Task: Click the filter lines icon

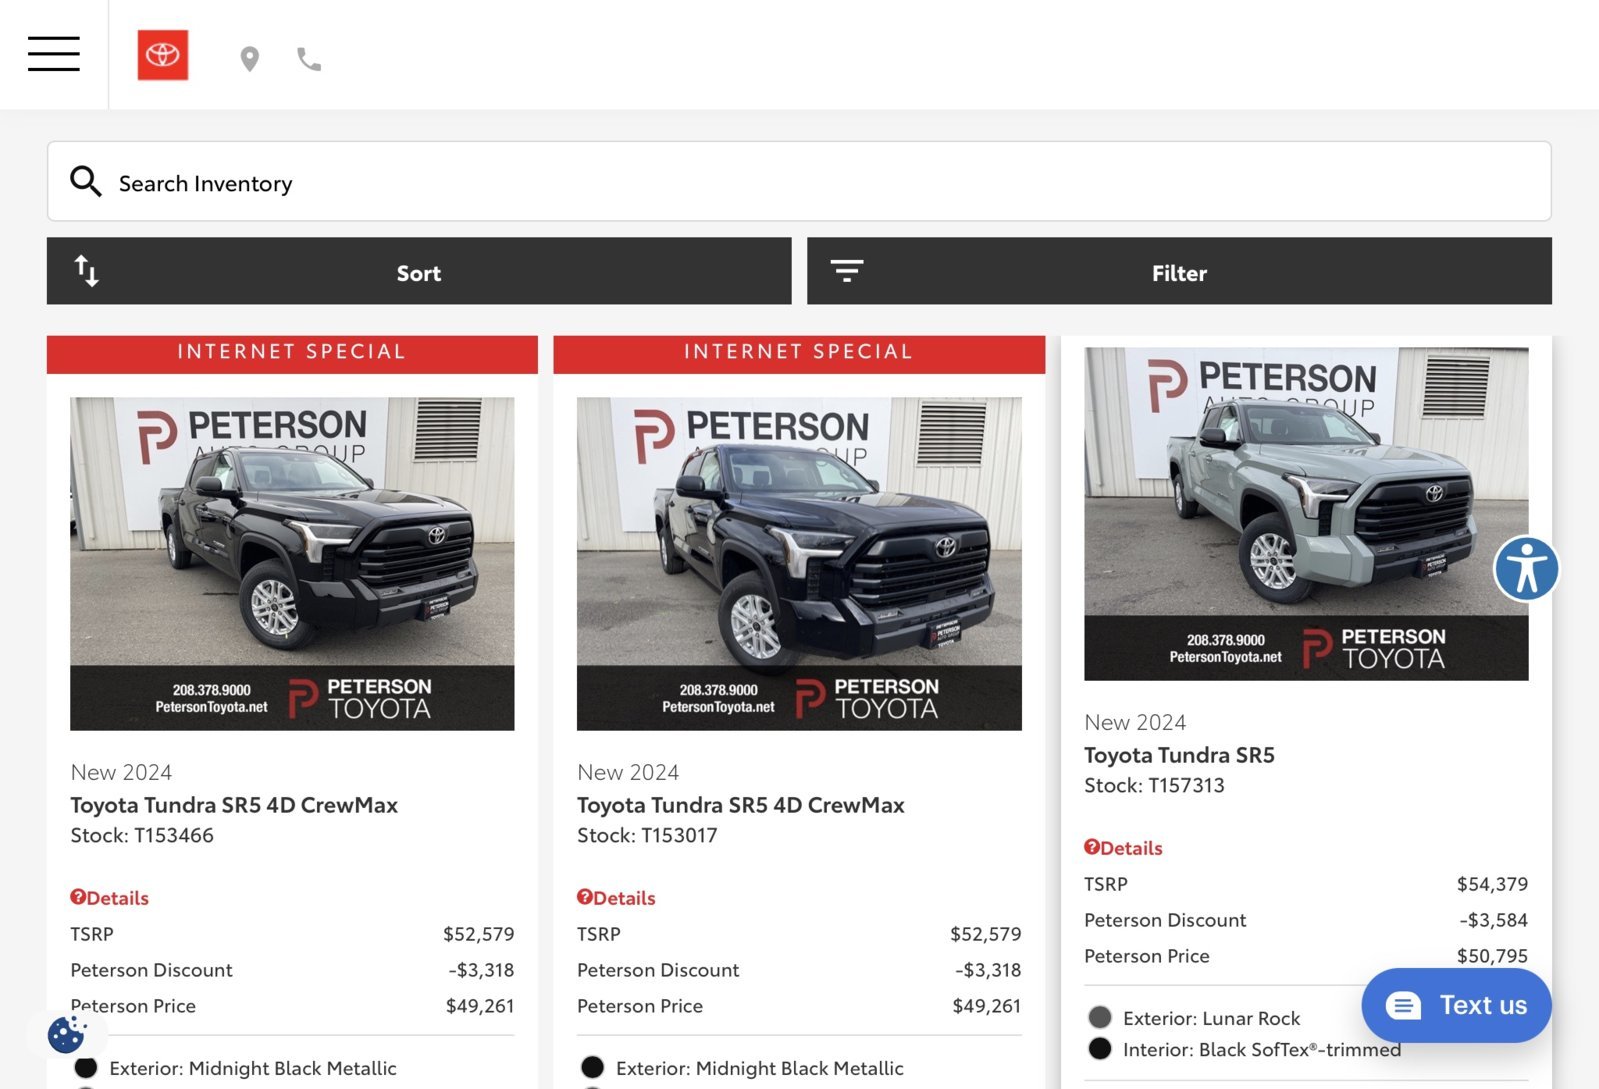Action: tap(847, 271)
